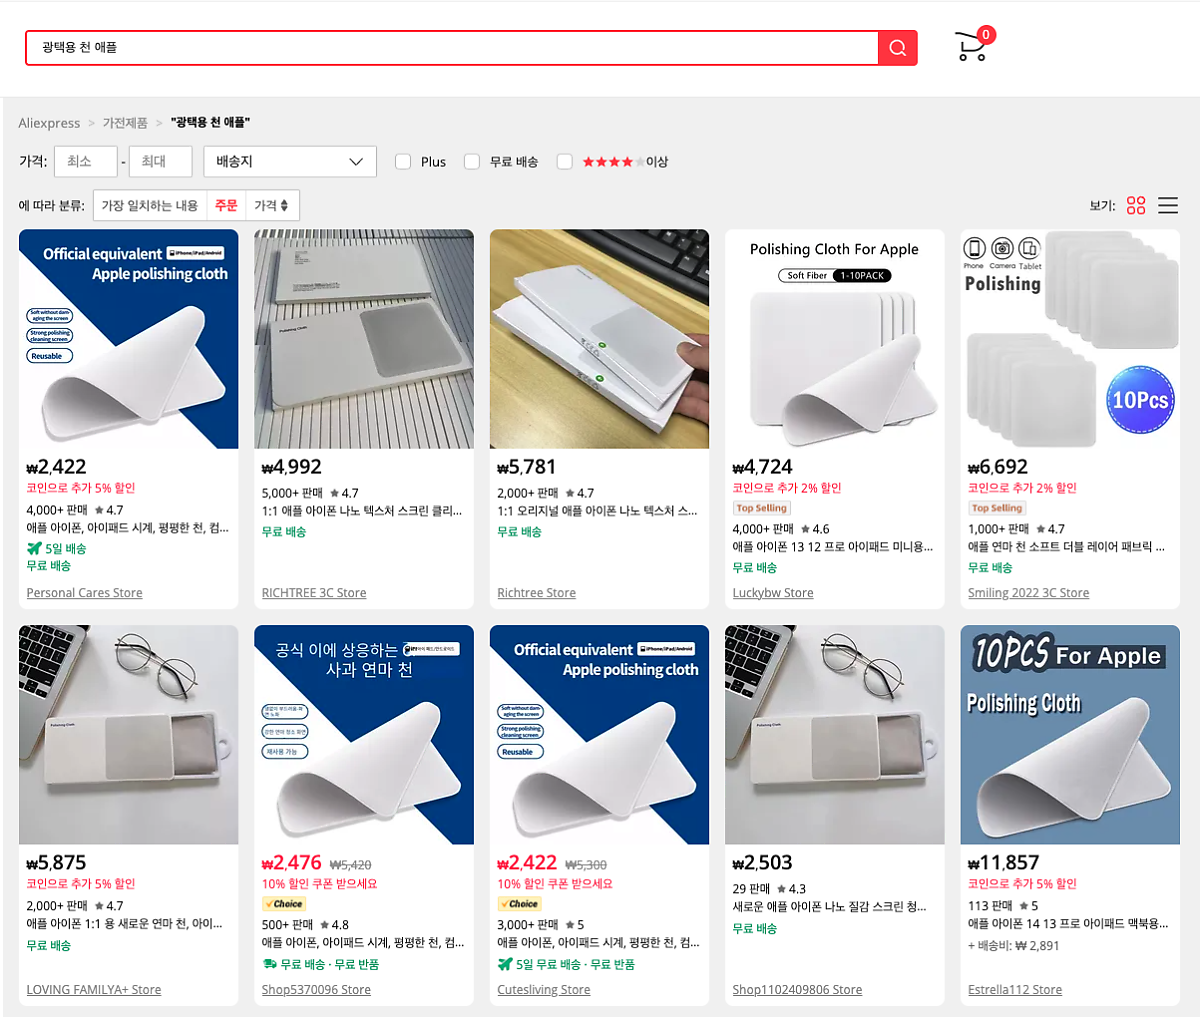Image resolution: width=1200 pixels, height=1017 pixels.
Task: Open Cutesliving ₩2,422 product image
Action: point(599,735)
